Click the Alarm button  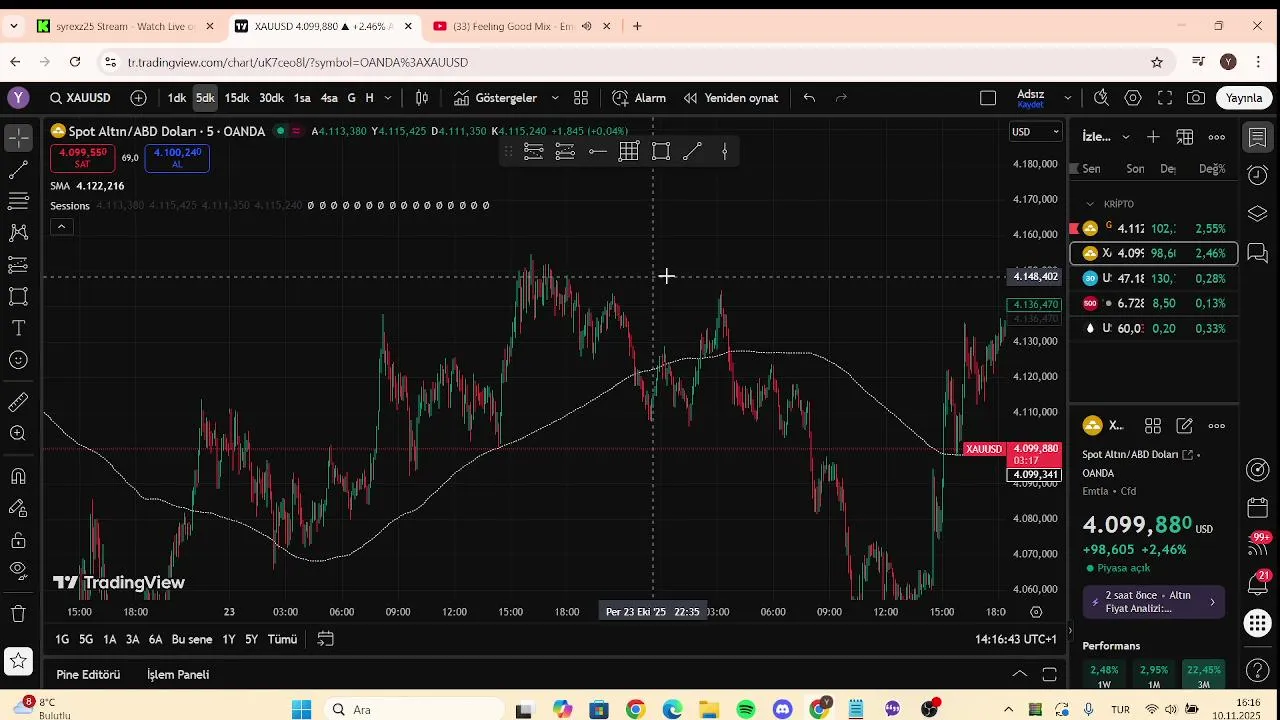pyautogui.click(x=639, y=98)
